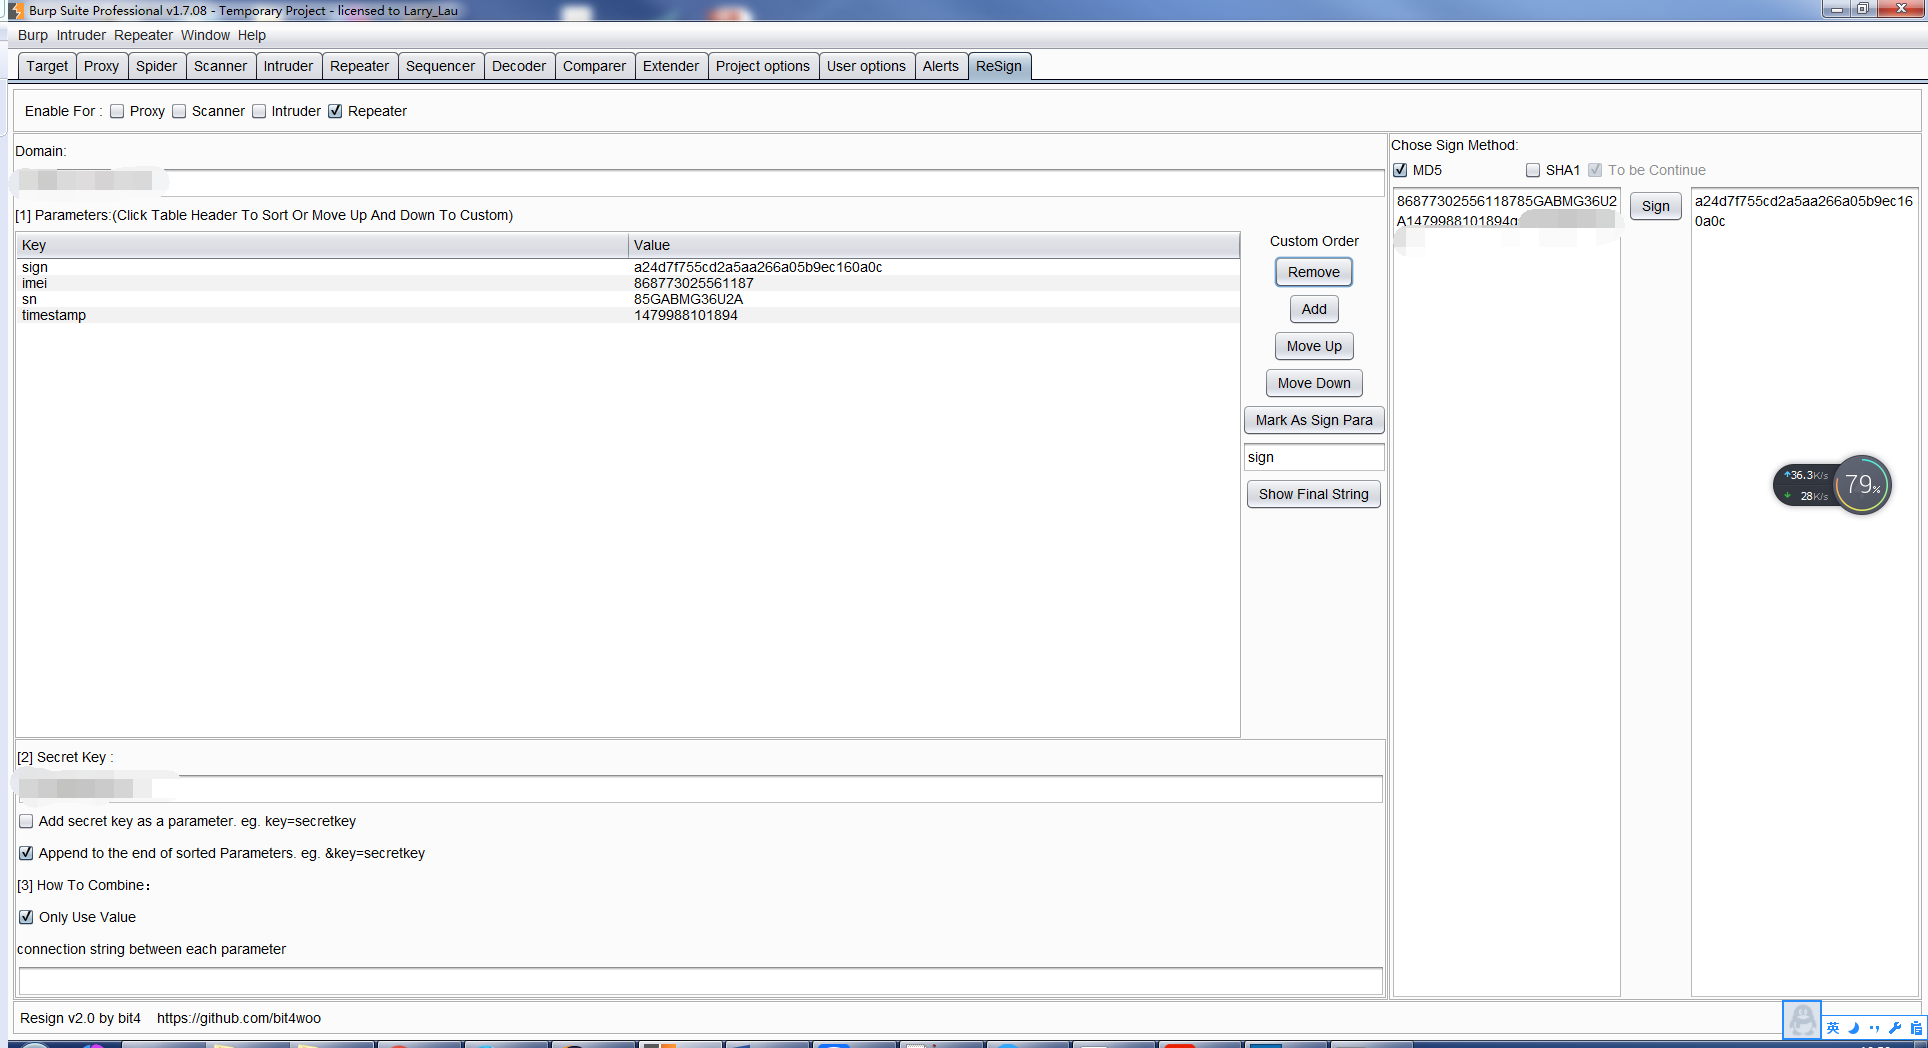Click the 1479988101894 timestamp value cell

[x=934, y=315]
